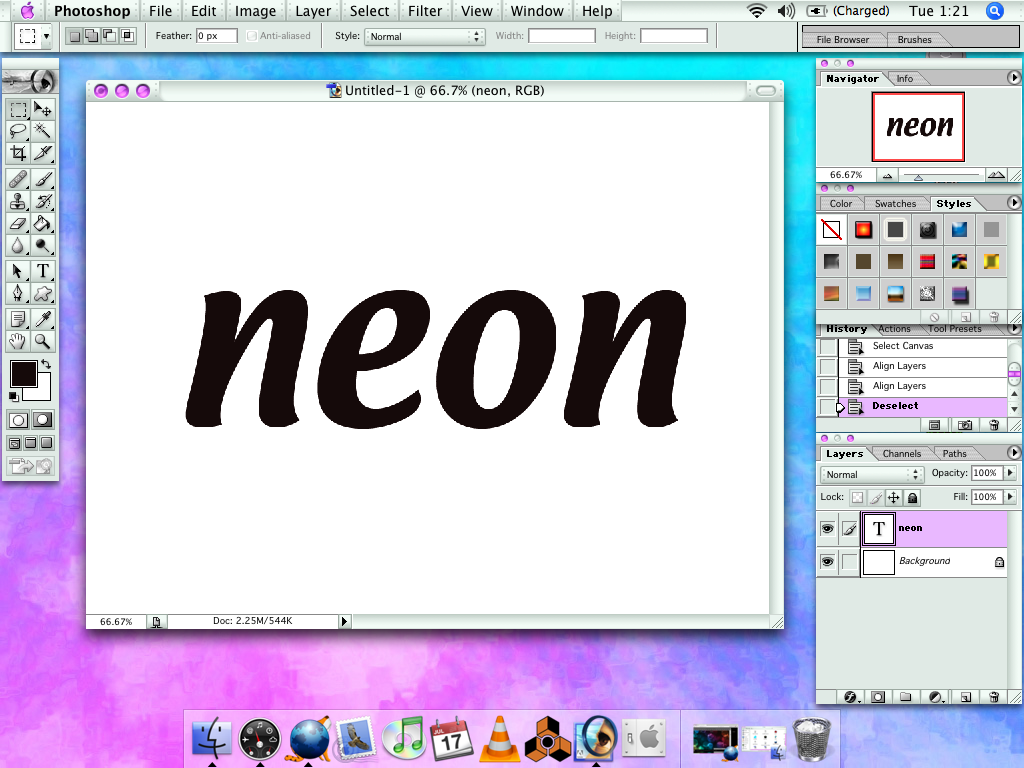Pick the Lasso tool
1024x768 pixels.
(18, 131)
